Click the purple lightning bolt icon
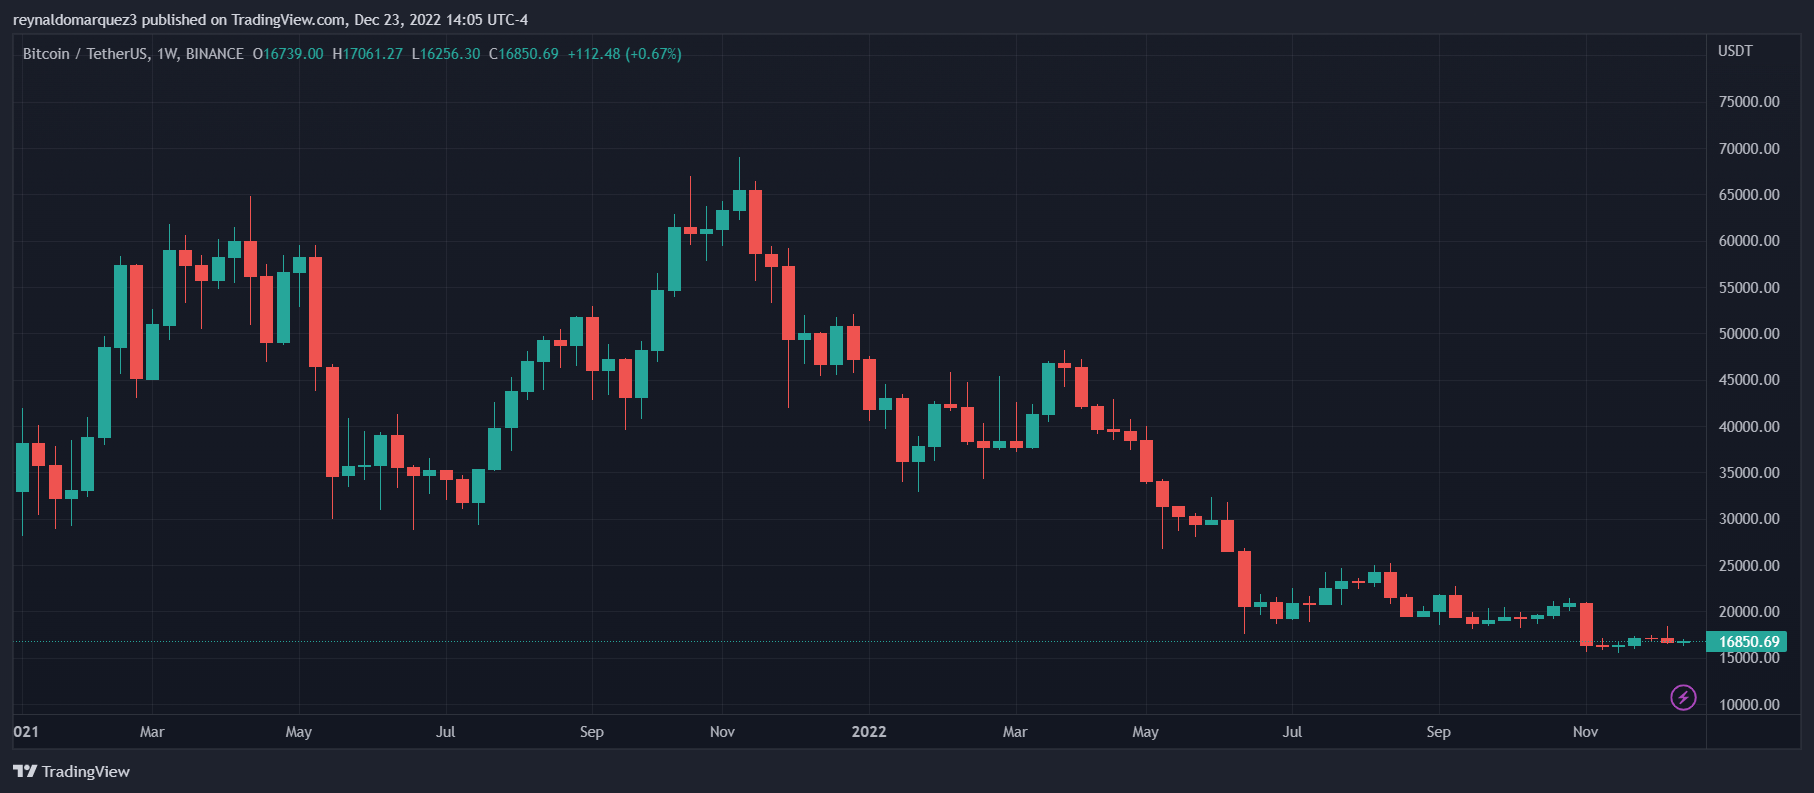This screenshot has width=1814, height=793. pyautogui.click(x=1683, y=697)
